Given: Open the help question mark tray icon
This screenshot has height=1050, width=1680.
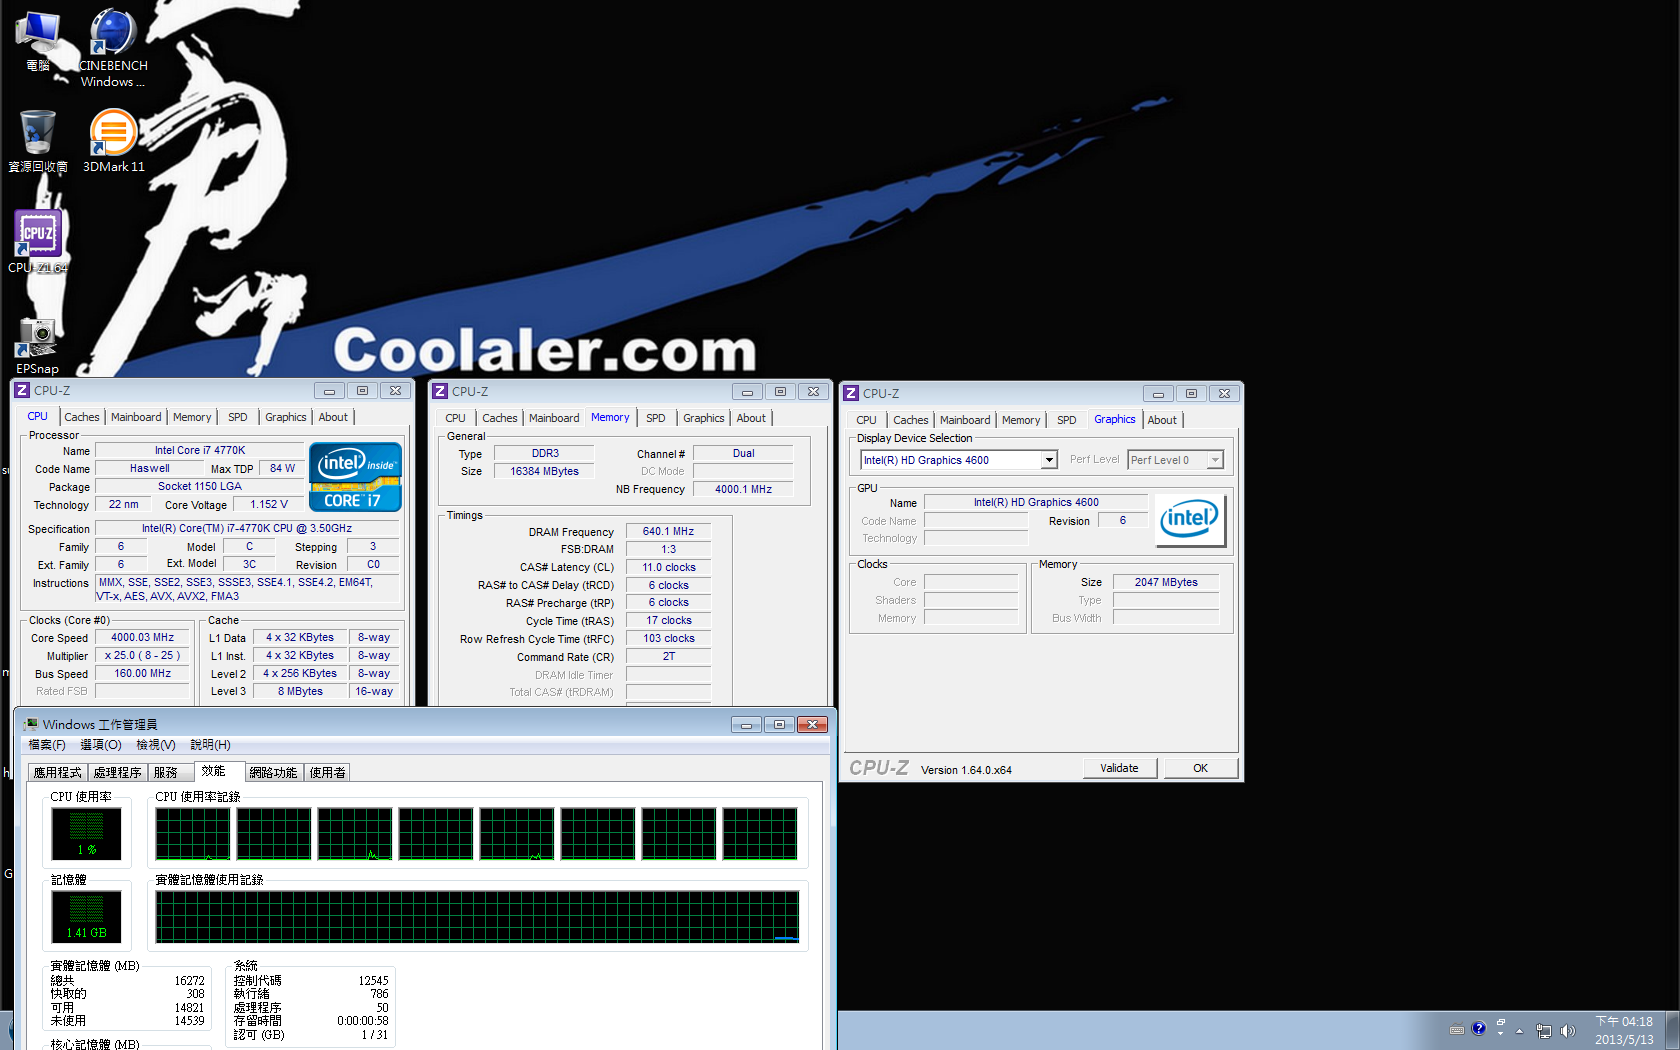Looking at the screenshot, I should tap(1479, 1029).
